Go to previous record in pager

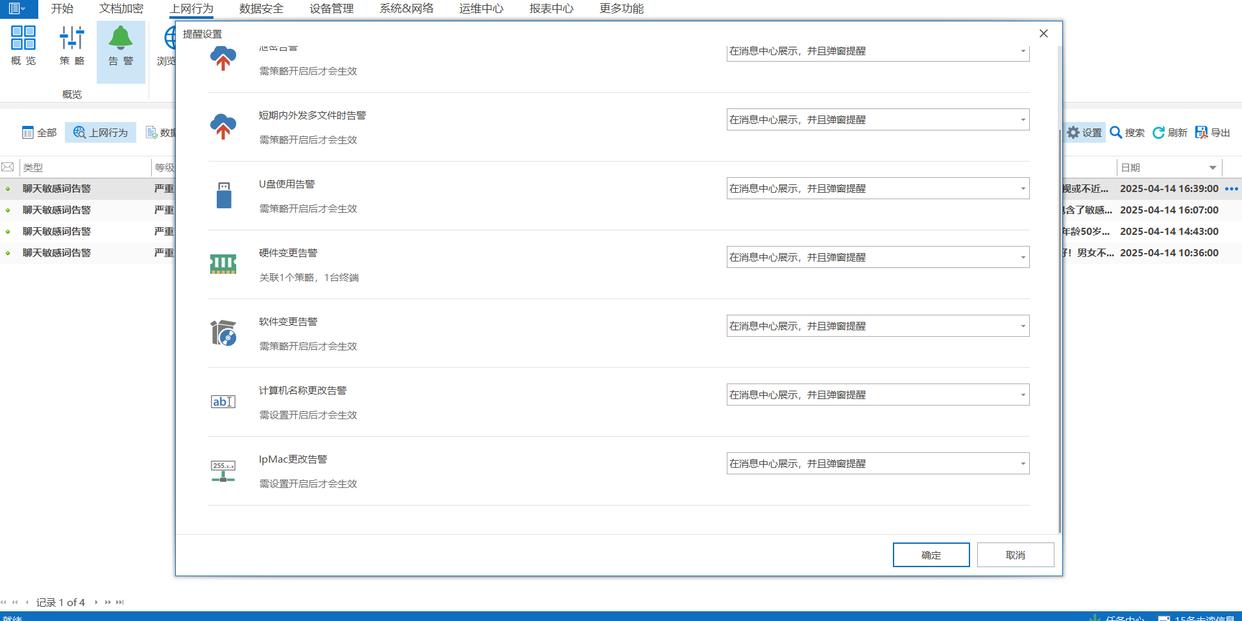27,602
